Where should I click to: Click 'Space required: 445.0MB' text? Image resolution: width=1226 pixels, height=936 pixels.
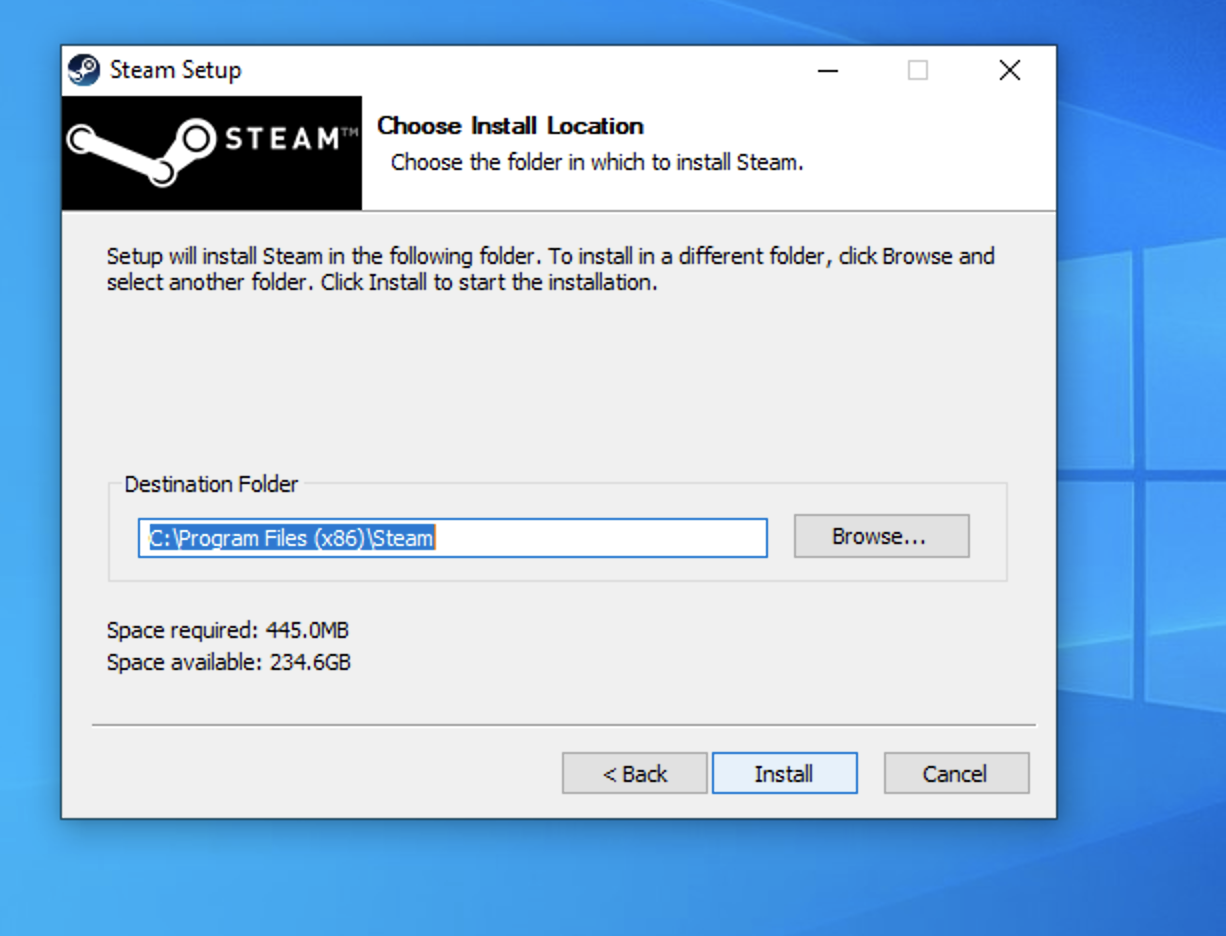(228, 630)
